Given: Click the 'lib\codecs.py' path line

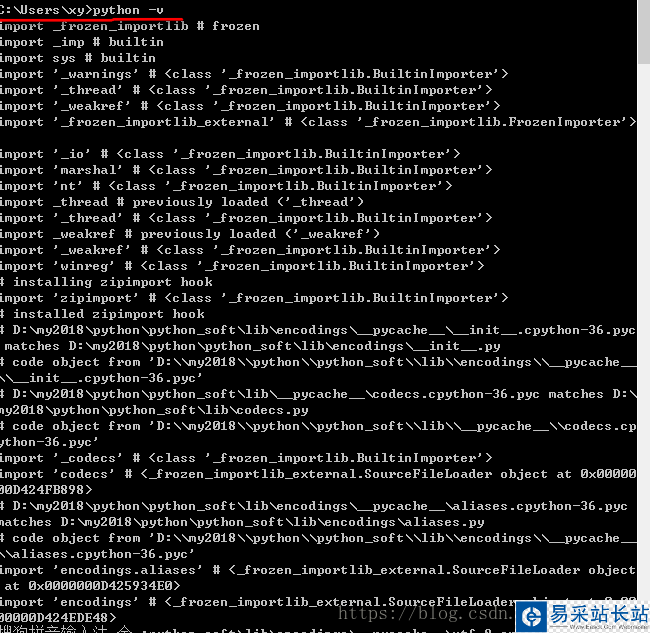Looking at the screenshot, I should 154,410.
